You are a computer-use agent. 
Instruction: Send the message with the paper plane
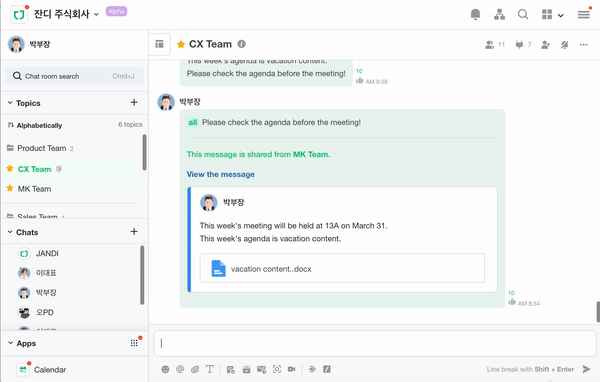pos(586,369)
